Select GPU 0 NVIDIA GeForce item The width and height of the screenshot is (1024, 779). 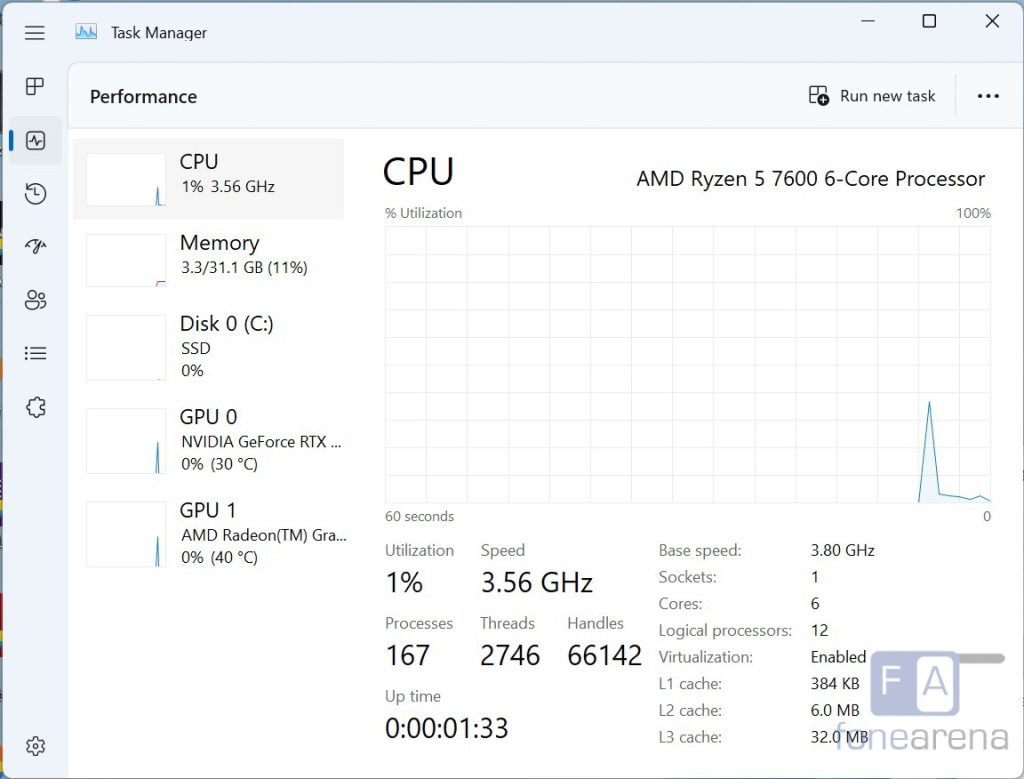[x=209, y=440]
